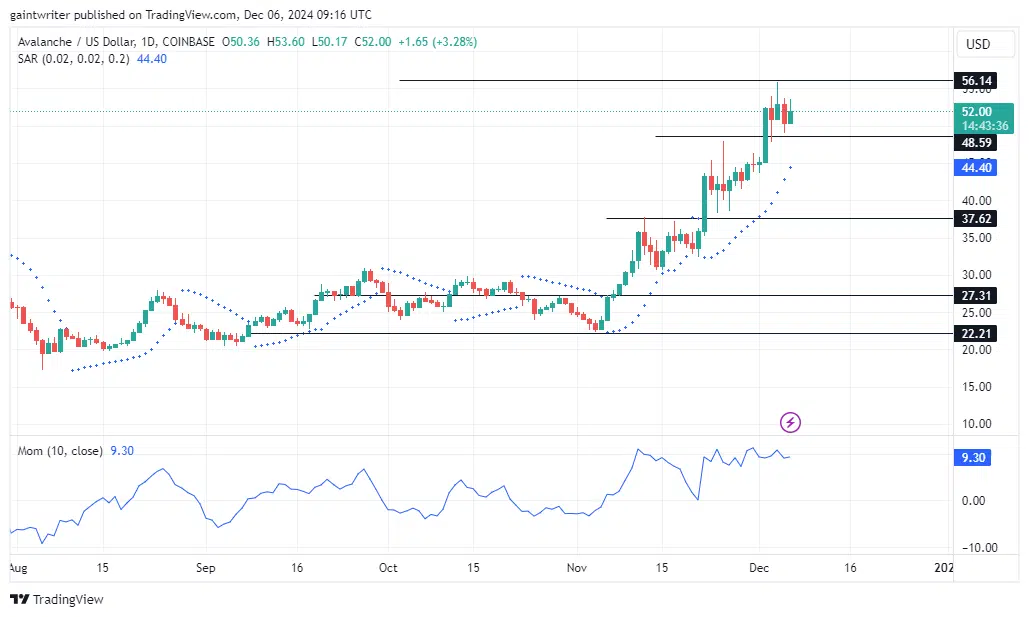The height and width of the screenshot is (617, 1029).
Task: Open the USD currency selector
Action: [x=976, y=44]
